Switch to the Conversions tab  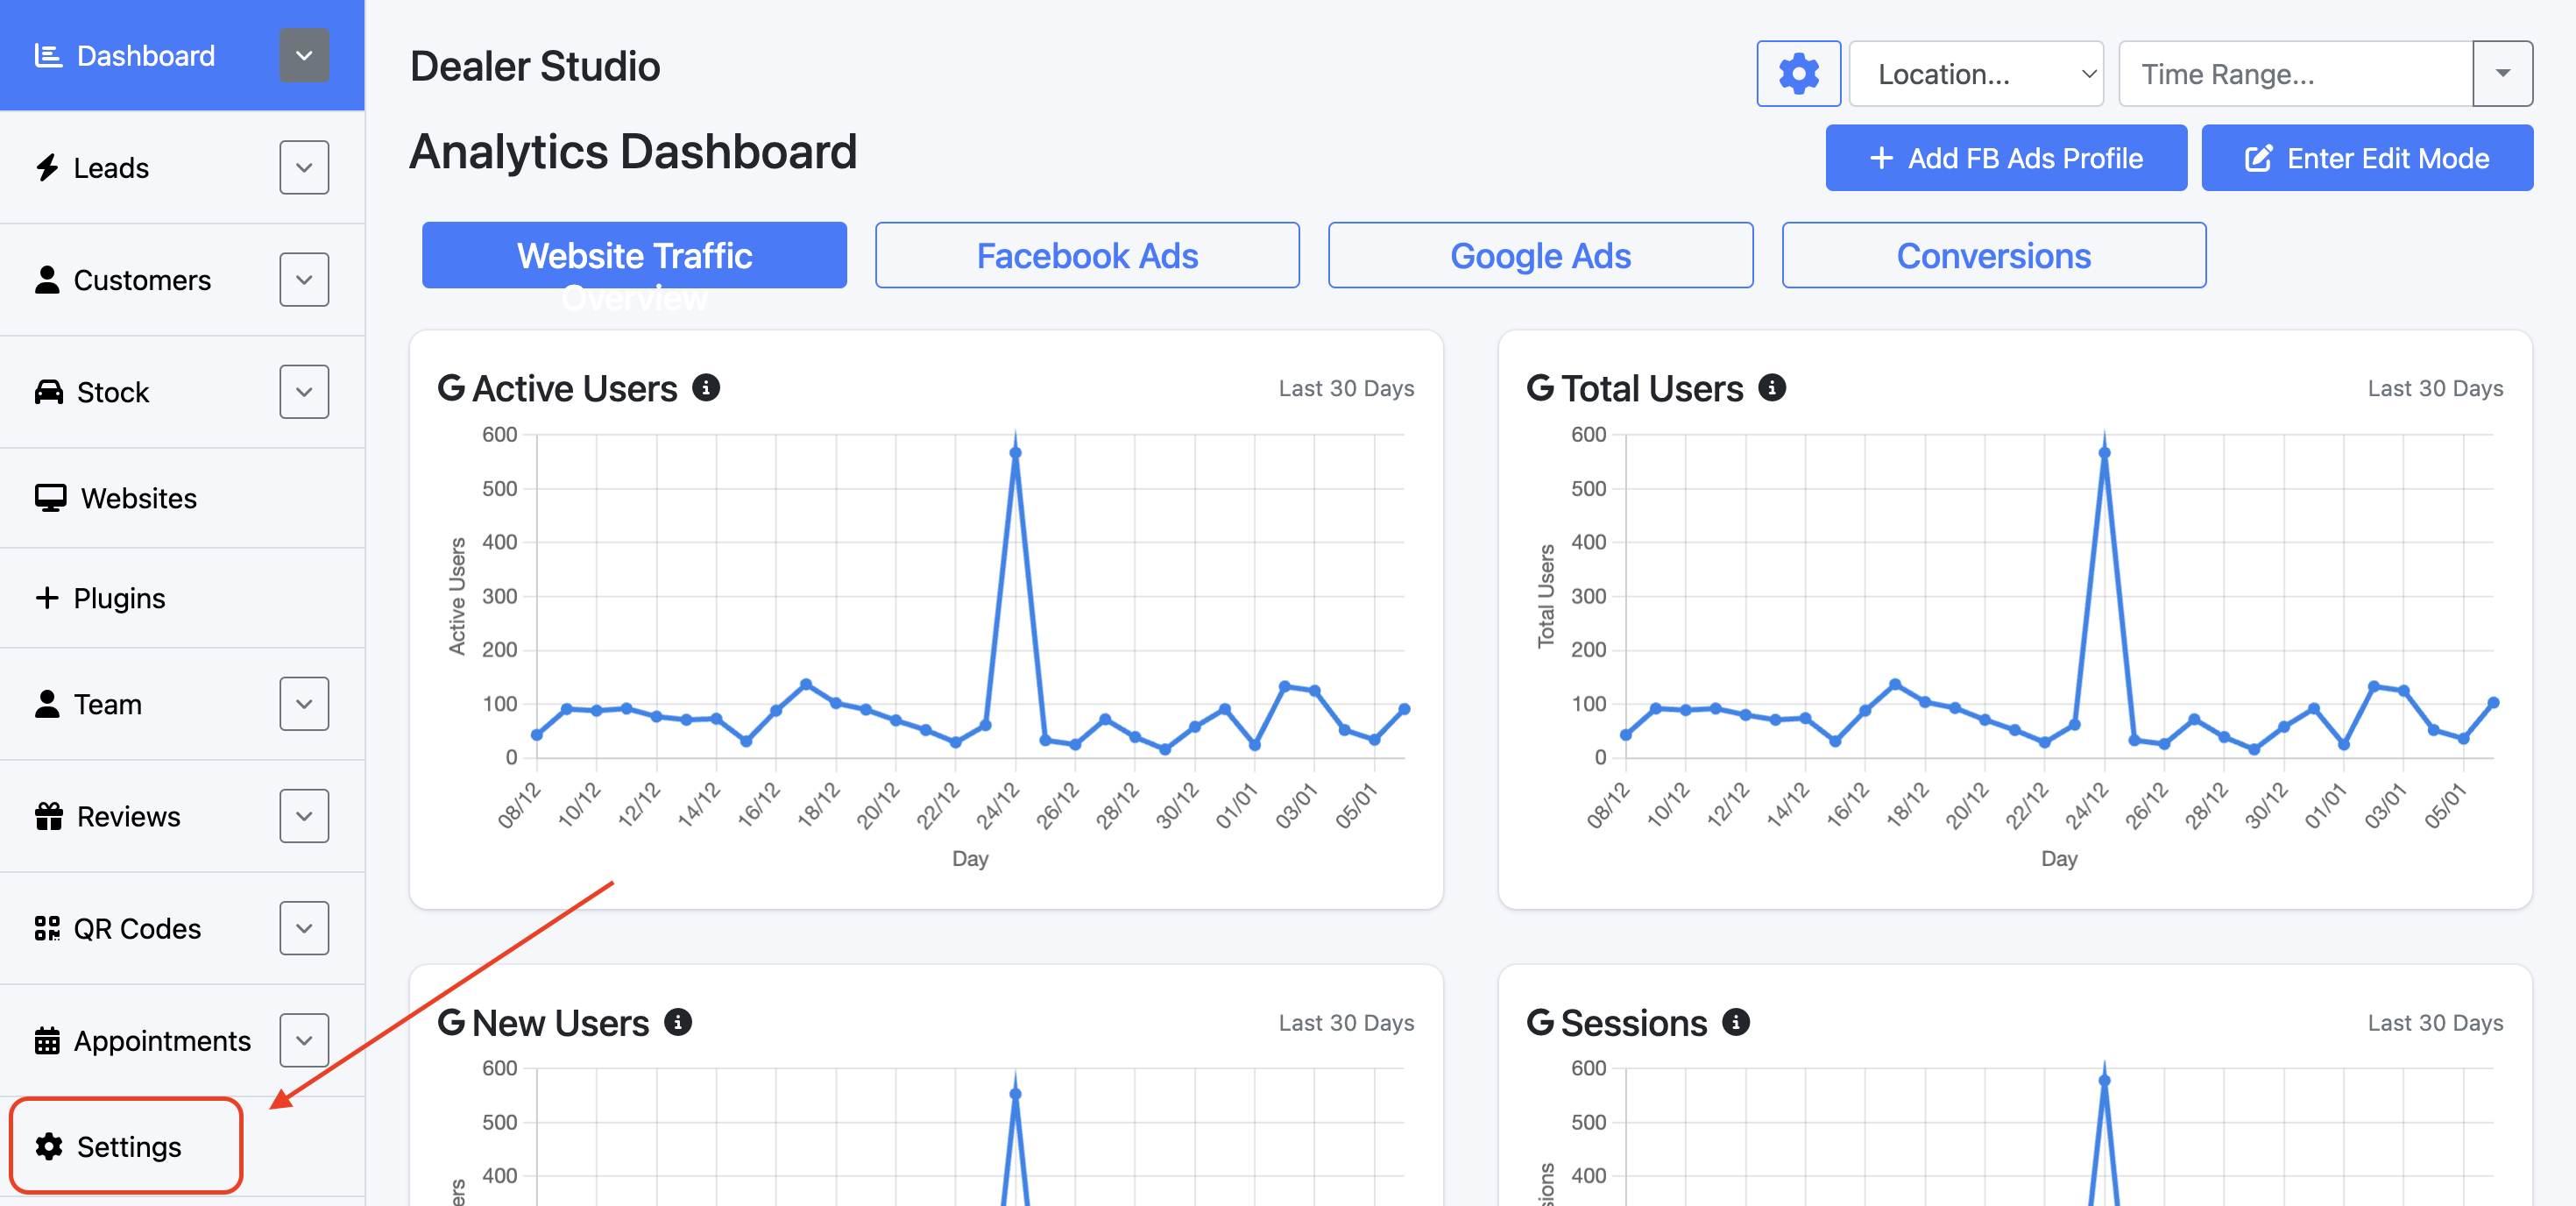point(1993,256)
